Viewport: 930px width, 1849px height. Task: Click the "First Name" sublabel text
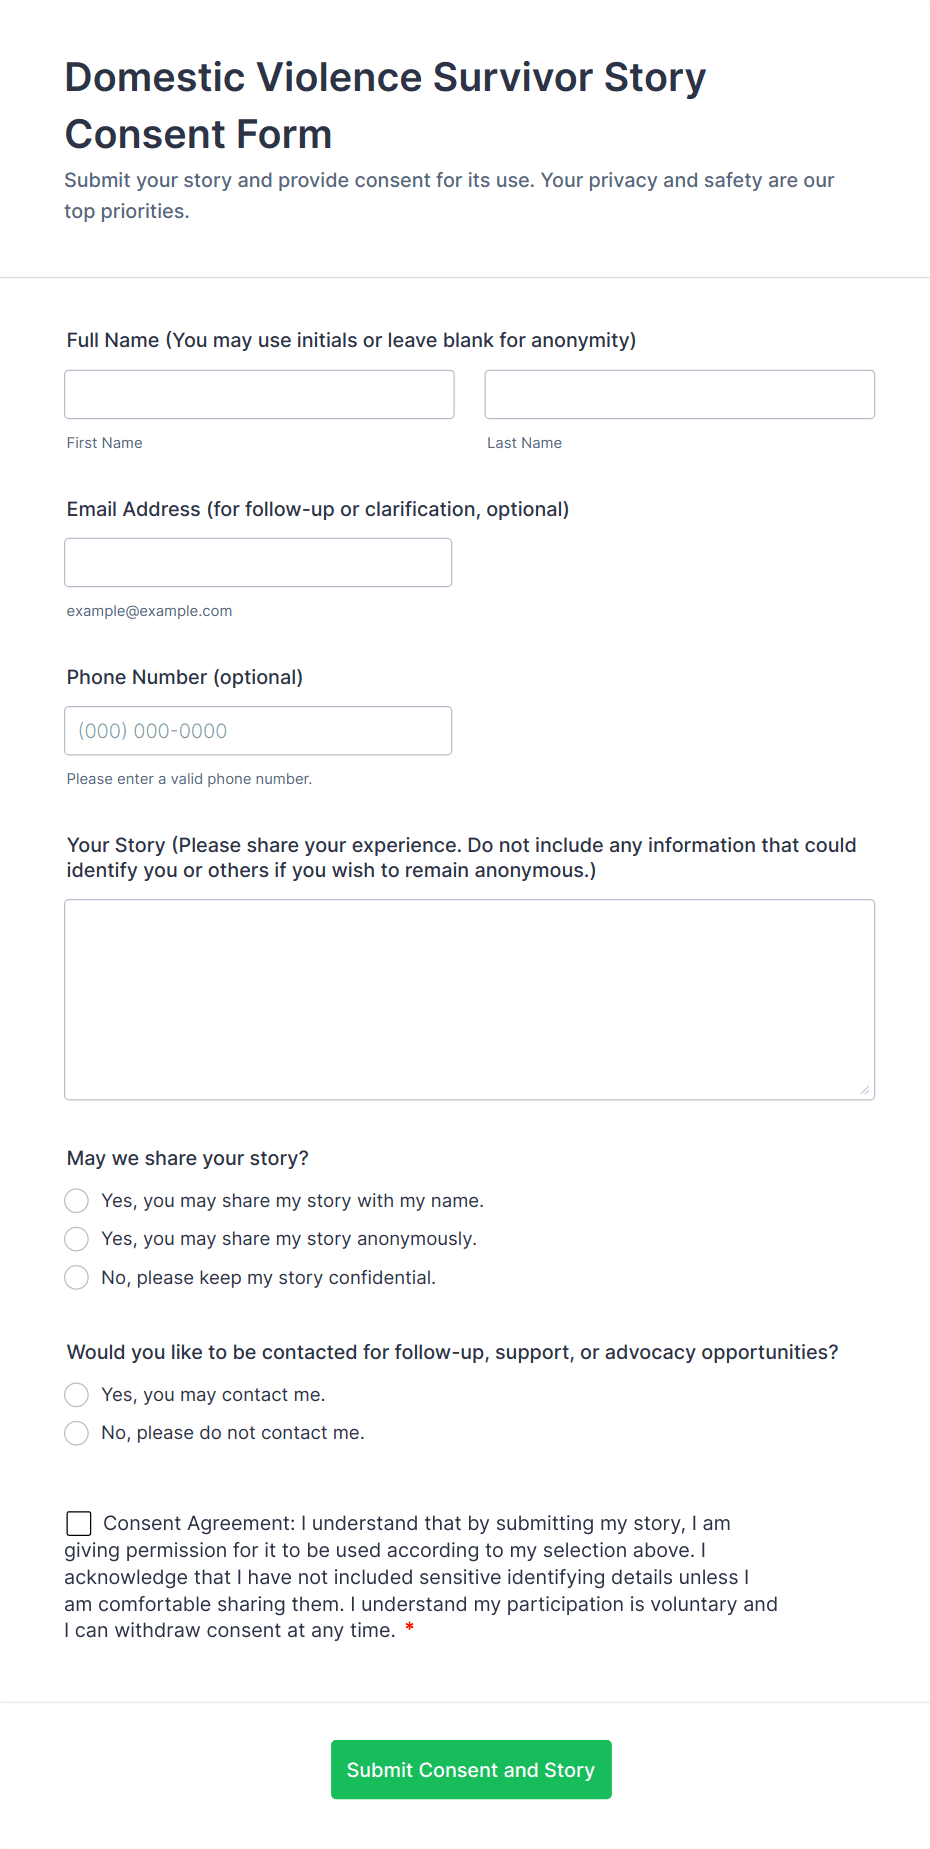click(x=105, y=443)
